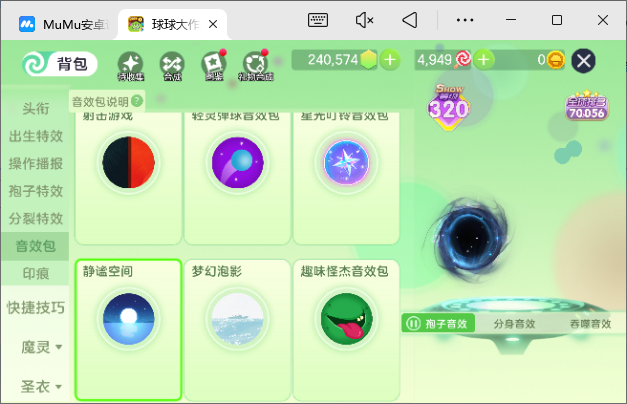Viewport: 627px width, 404px height.
Task: Select the 分身音效 sound option
Action: click(x=514, y=323)
